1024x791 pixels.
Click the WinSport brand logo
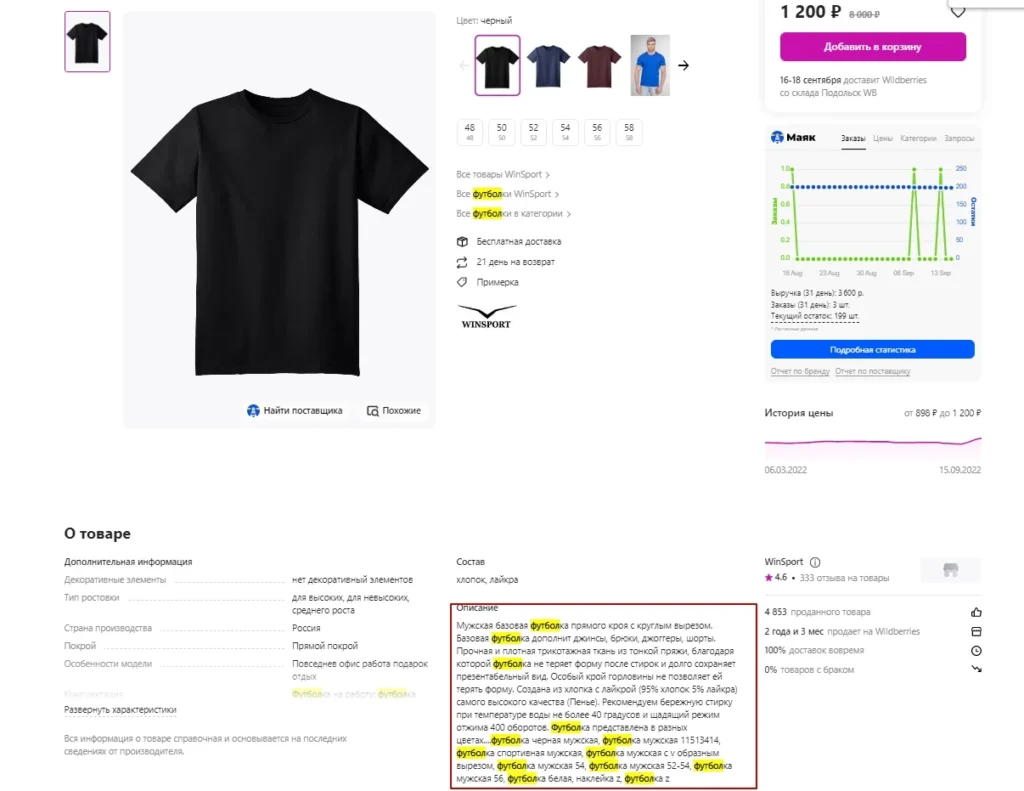pos(487,316)
